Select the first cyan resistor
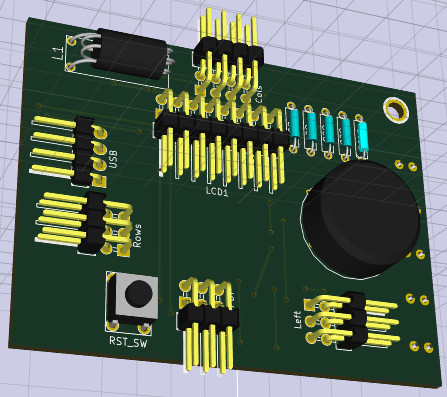447x397 pixels. 294,127
